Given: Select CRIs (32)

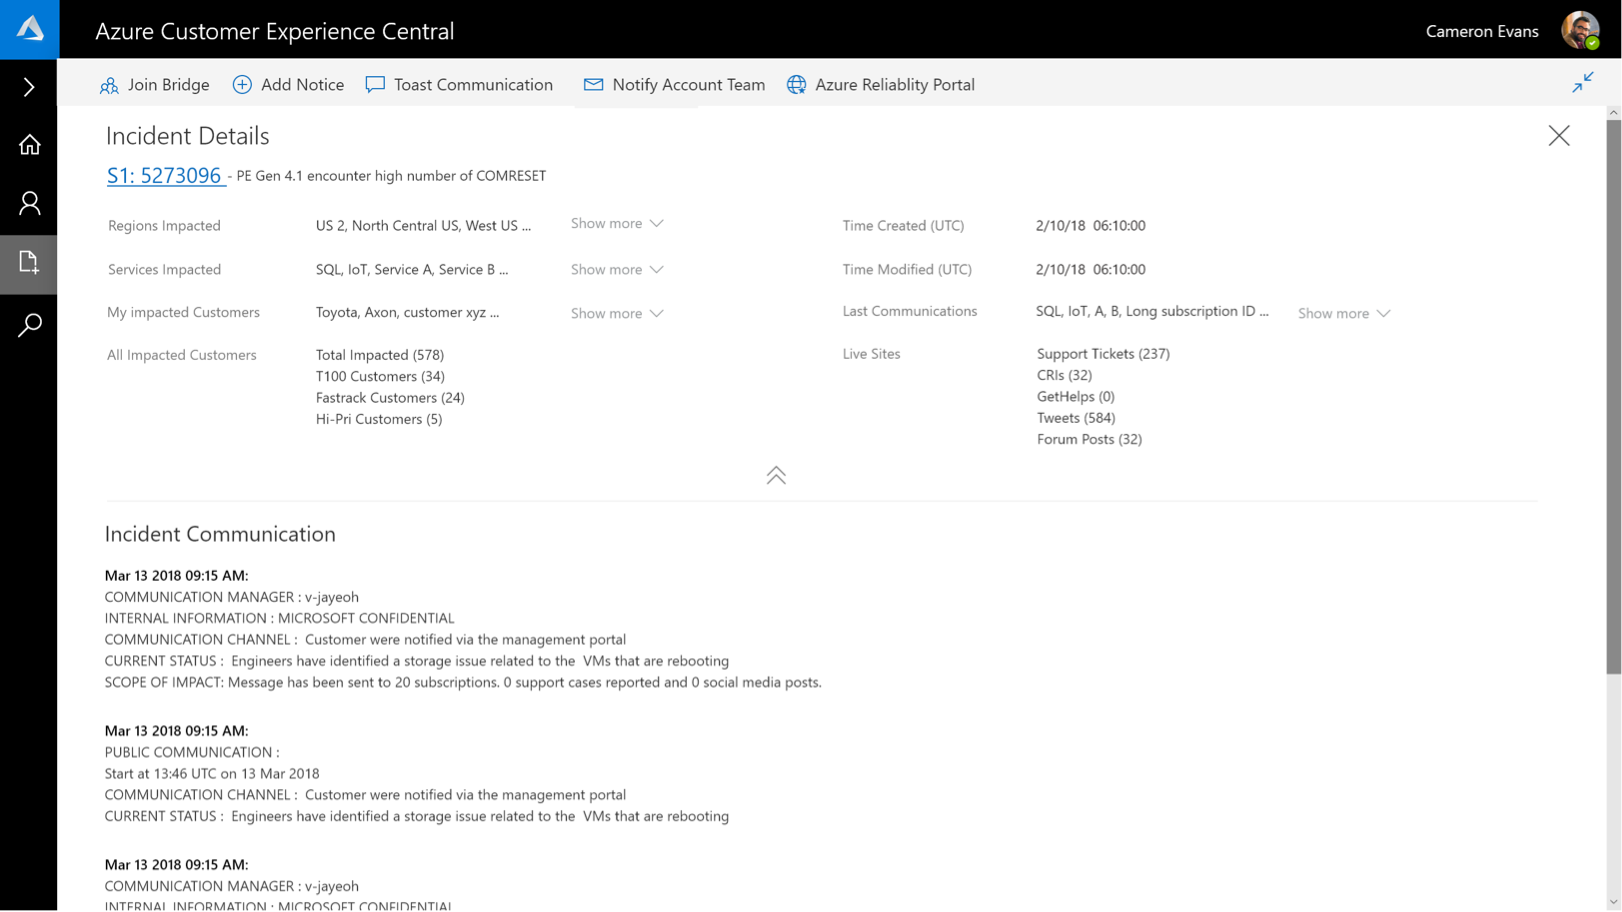Looking at the screenshot, I should pos(1064,375).
